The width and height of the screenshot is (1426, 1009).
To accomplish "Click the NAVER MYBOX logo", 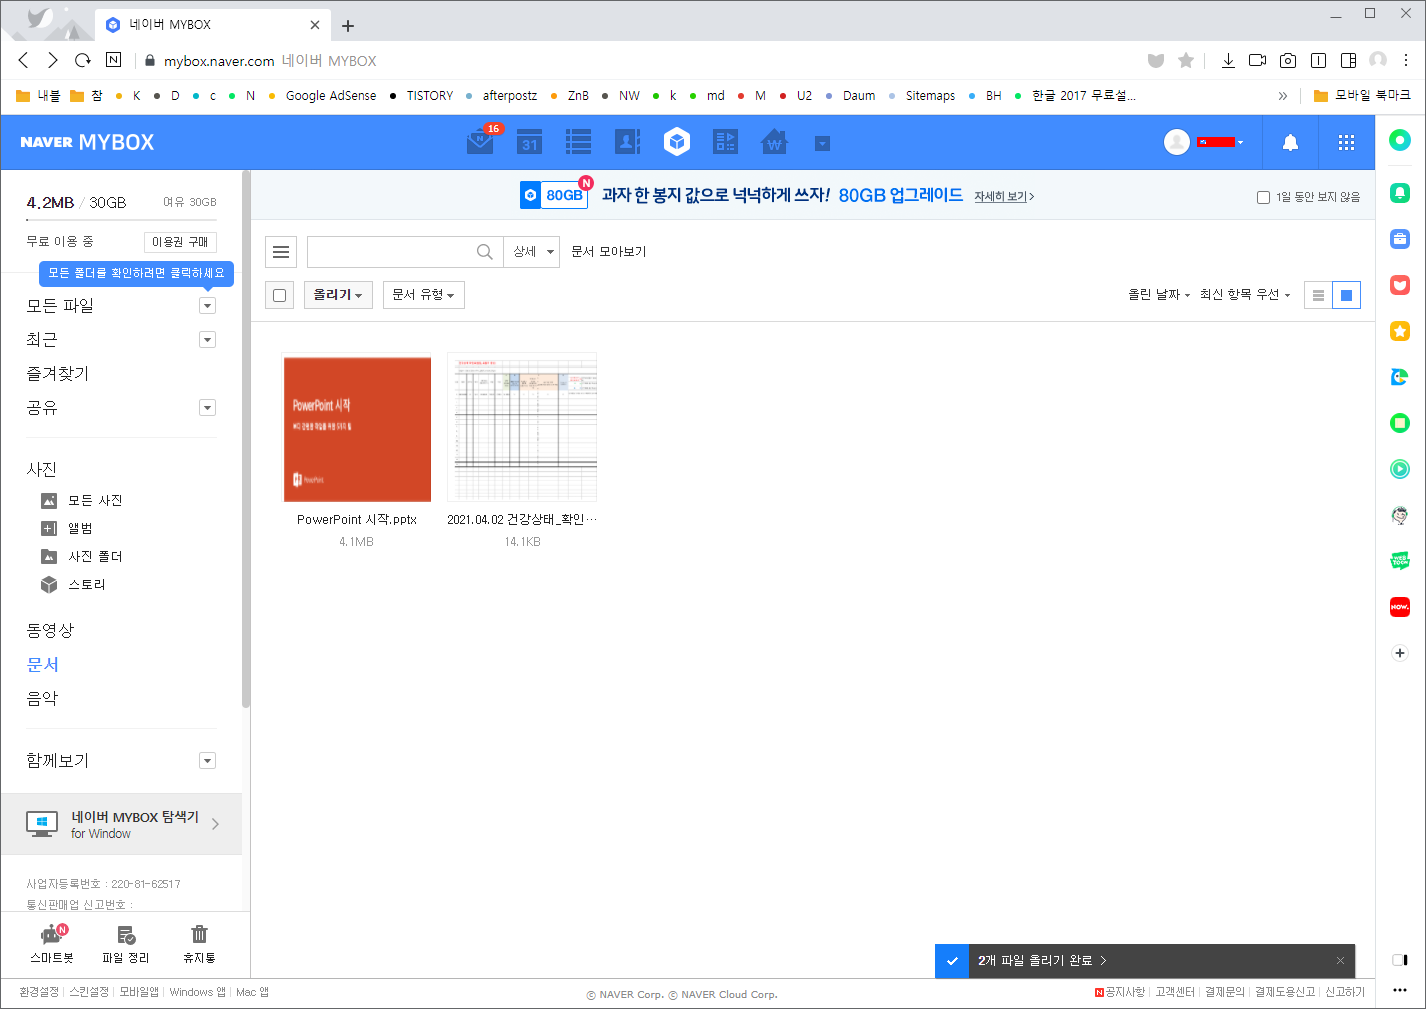I will point(87,142).
